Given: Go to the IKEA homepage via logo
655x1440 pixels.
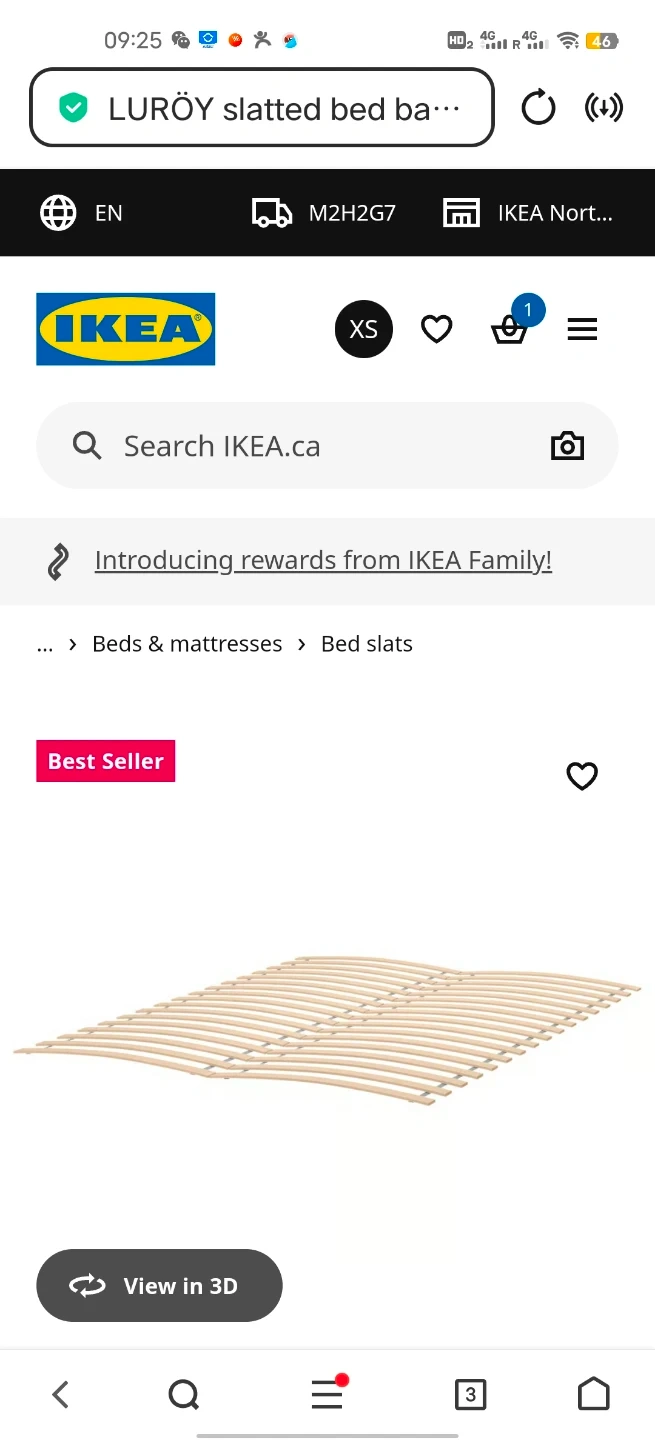Looking at the screenshot, I should coord(126,329).
